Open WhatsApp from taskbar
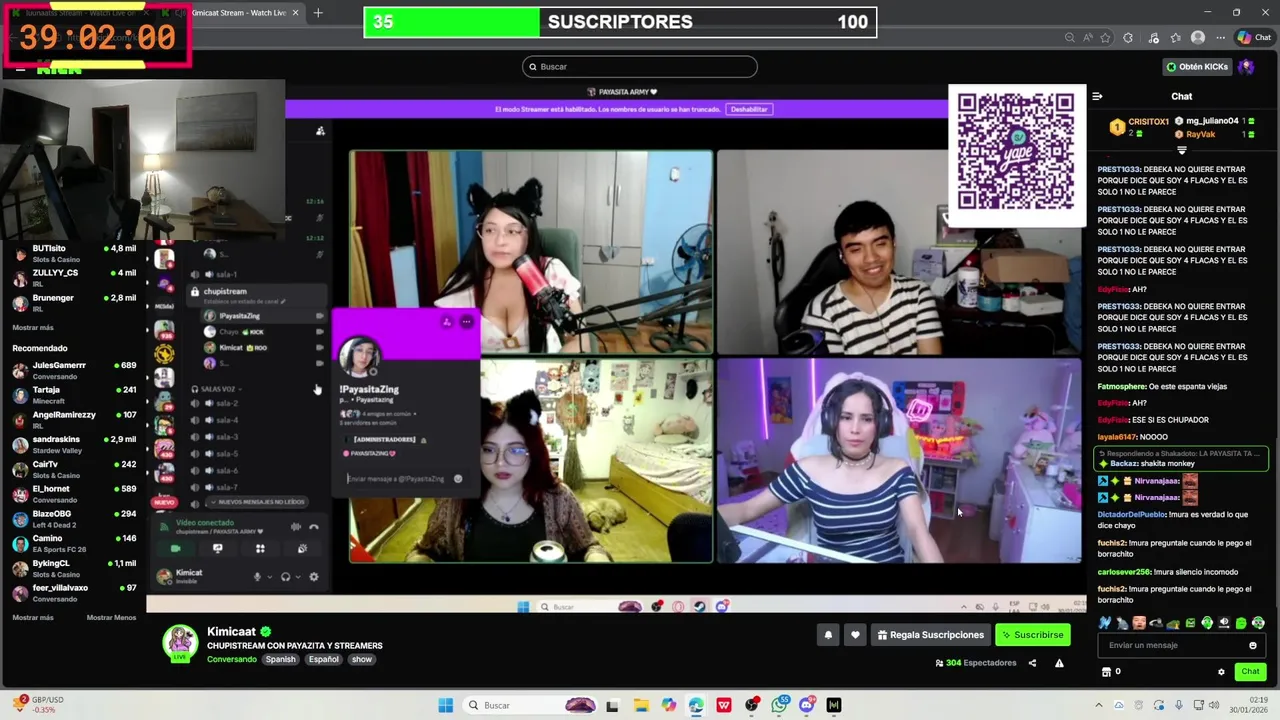 pyautogui.click(x=779, y=705)
